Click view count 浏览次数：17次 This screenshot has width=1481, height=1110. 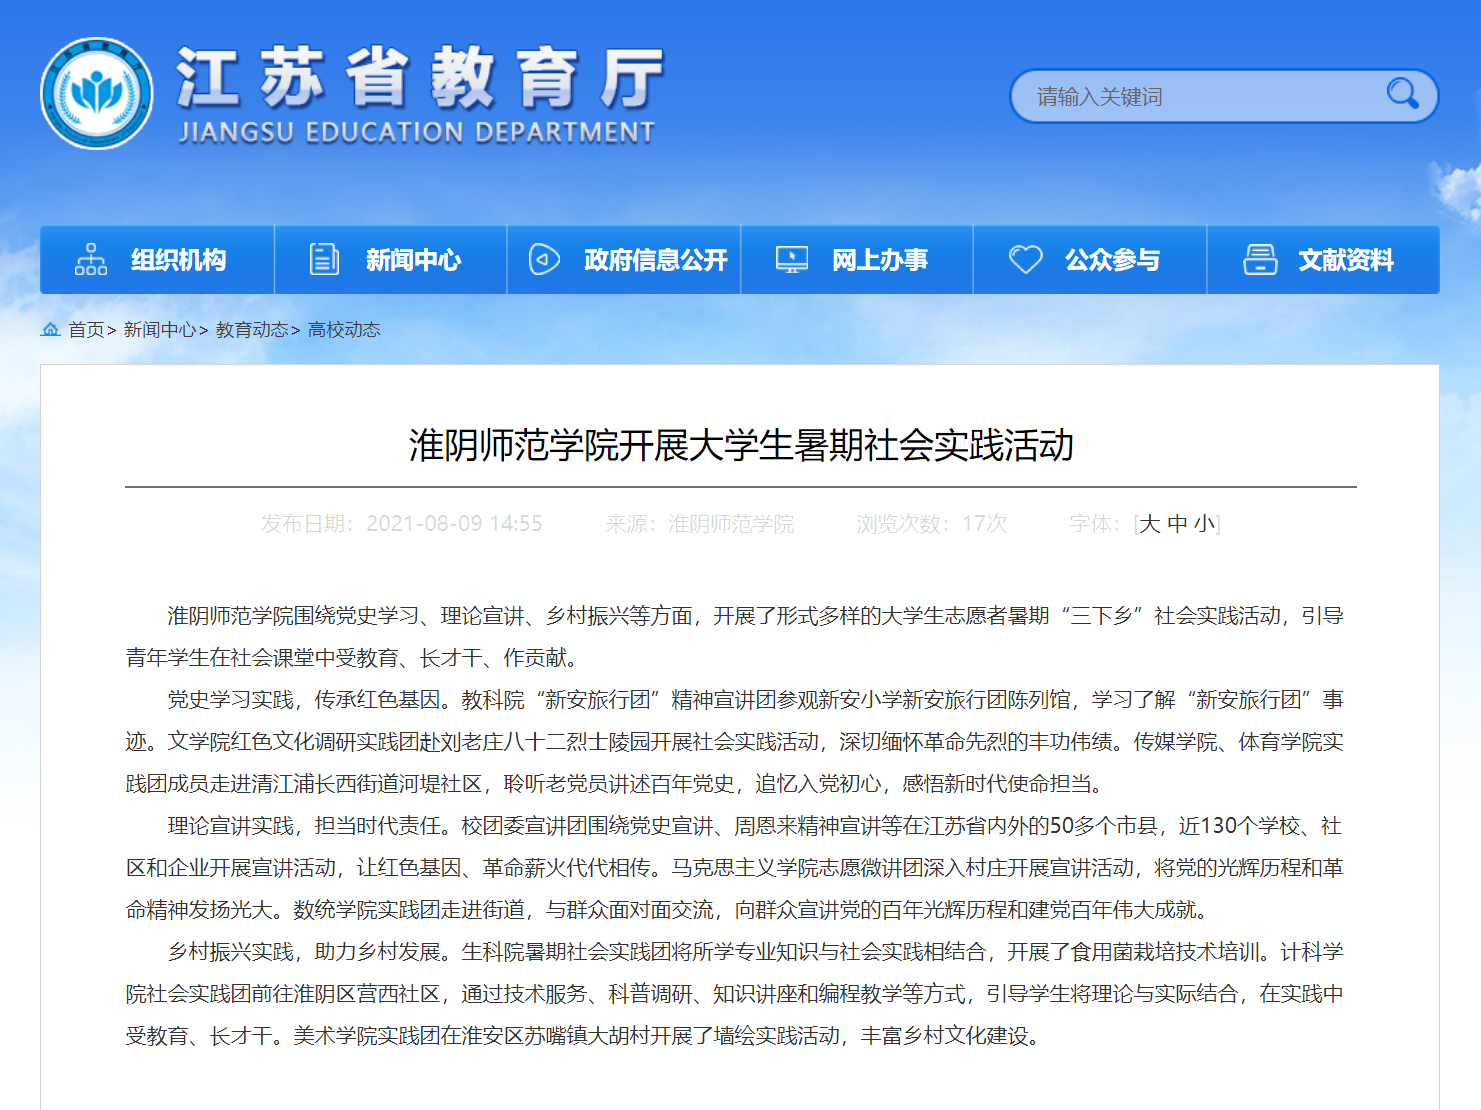(932, 524)
